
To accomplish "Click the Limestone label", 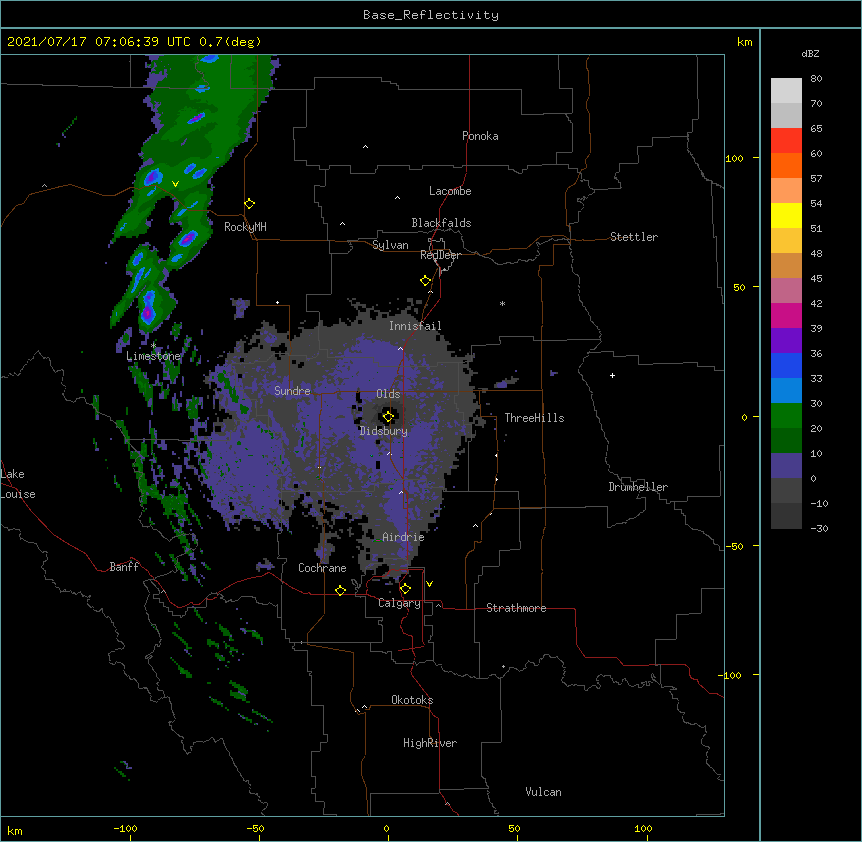I will pos(153,356).
